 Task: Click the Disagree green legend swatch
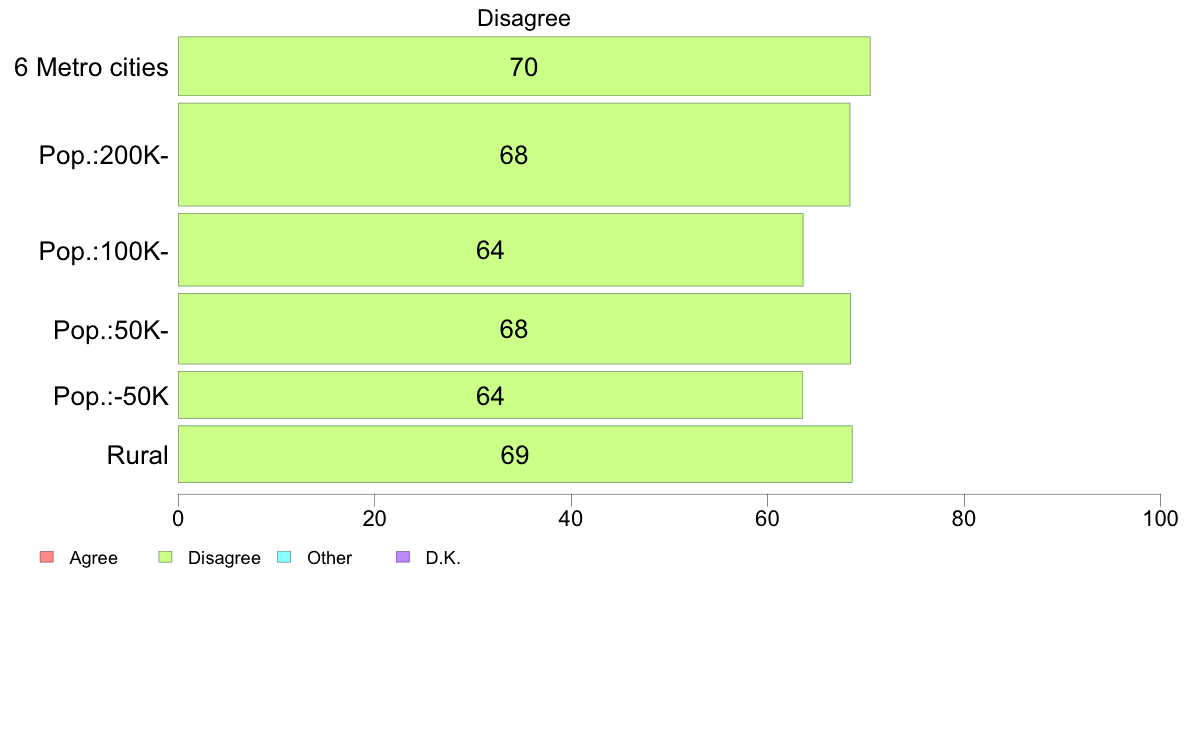point(165,557)
